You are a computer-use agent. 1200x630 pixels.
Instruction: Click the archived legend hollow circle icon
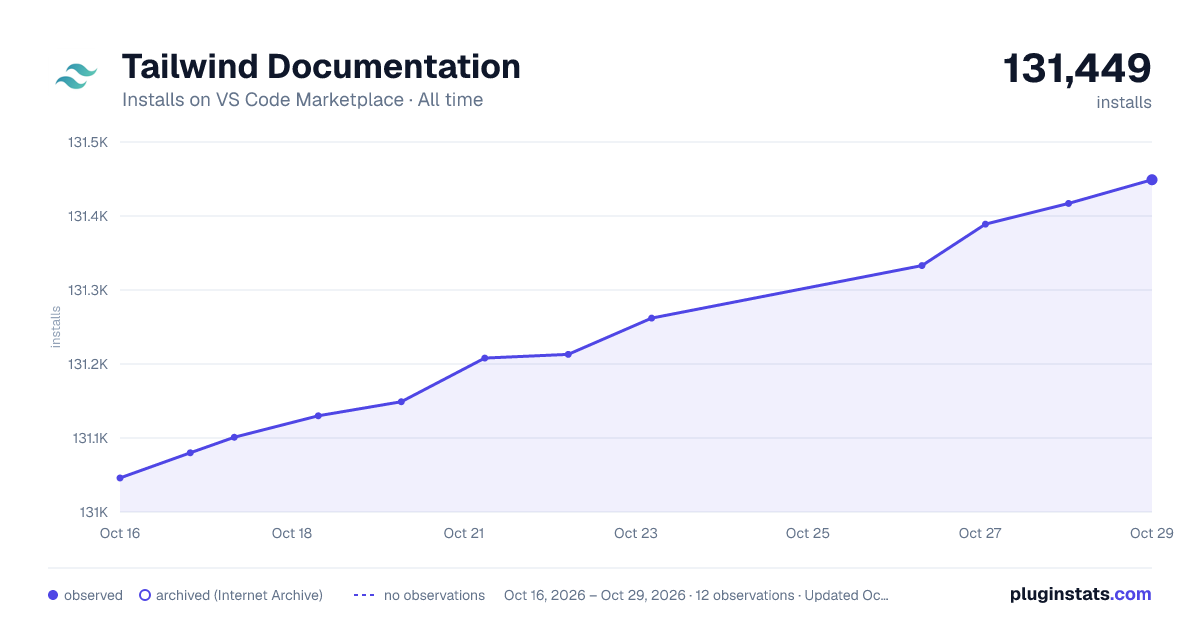click(145, 595)
